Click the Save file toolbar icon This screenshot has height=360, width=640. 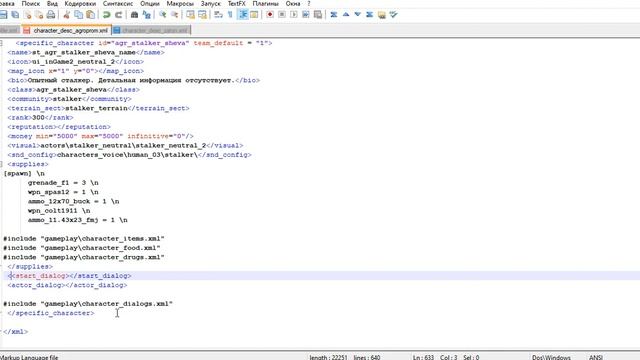[3, 15]
